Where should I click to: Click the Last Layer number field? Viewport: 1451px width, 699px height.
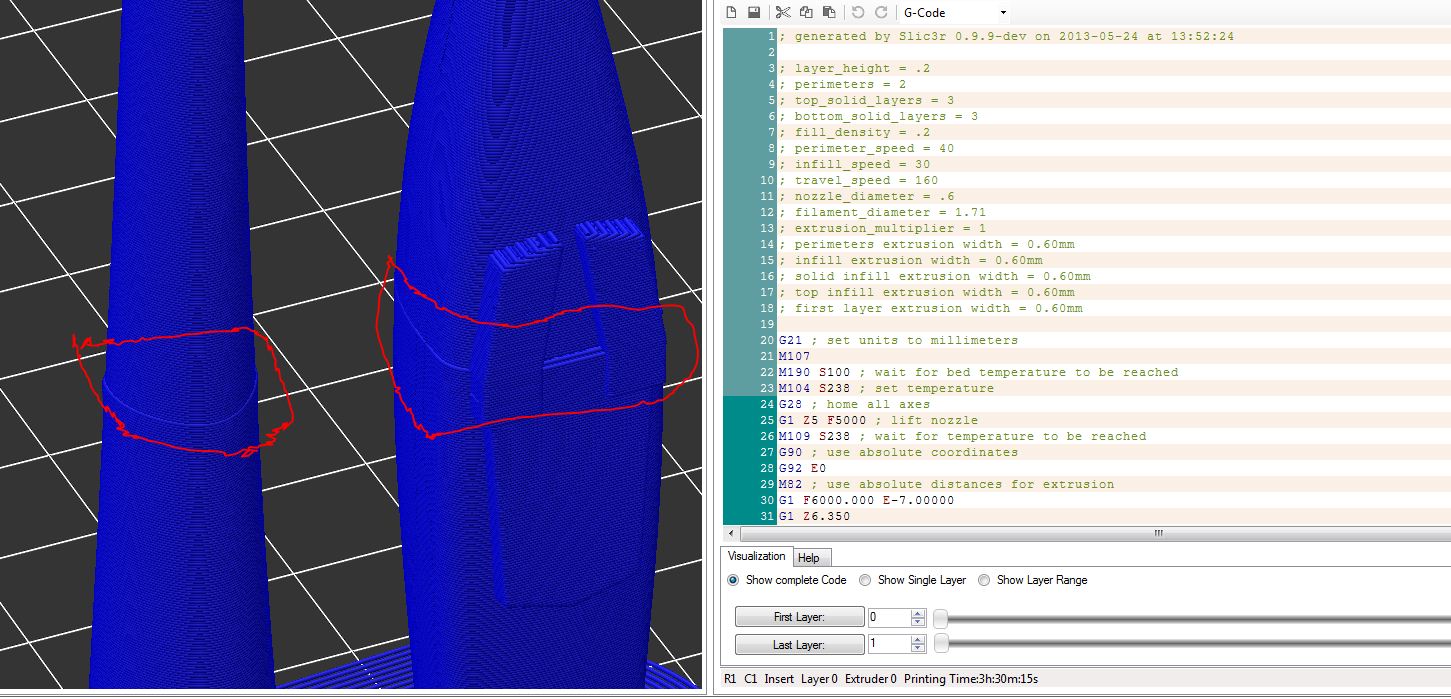(888, 645)
